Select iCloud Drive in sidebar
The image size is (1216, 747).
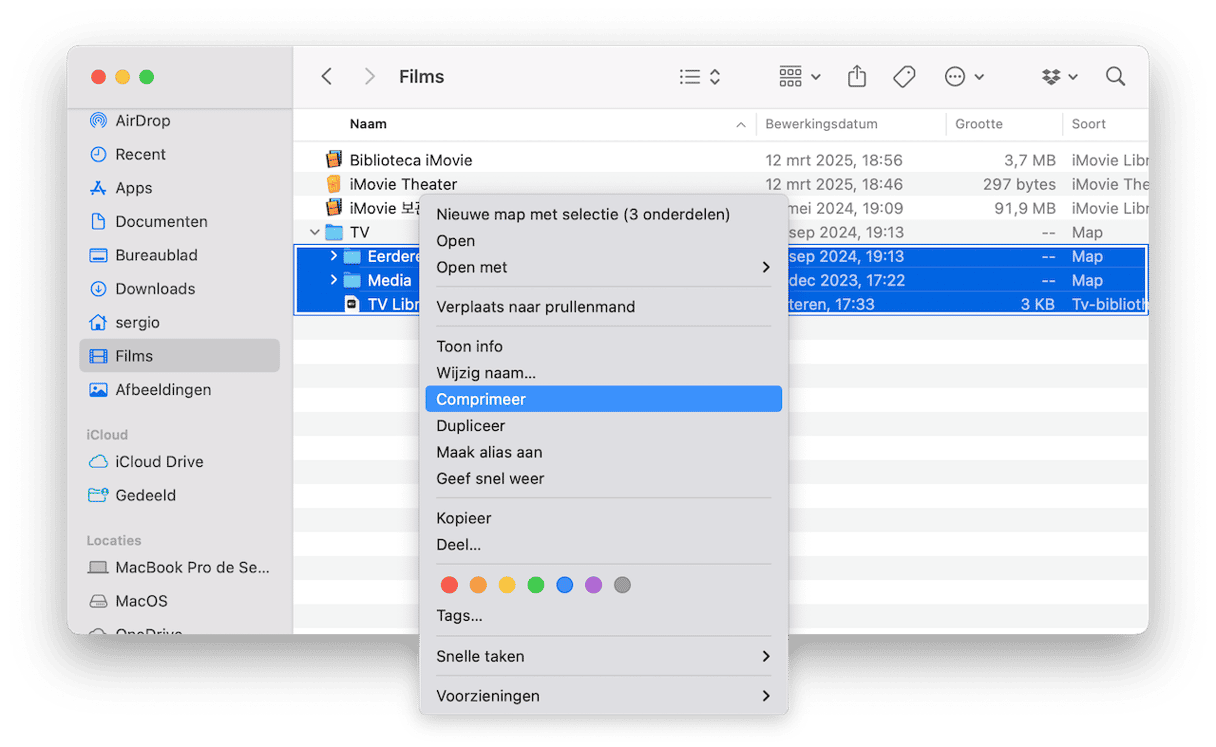(159, 462)
